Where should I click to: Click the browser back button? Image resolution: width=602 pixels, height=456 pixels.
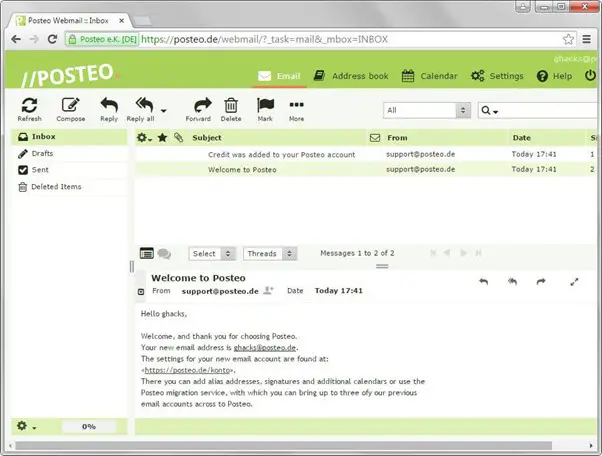[16, 39]
